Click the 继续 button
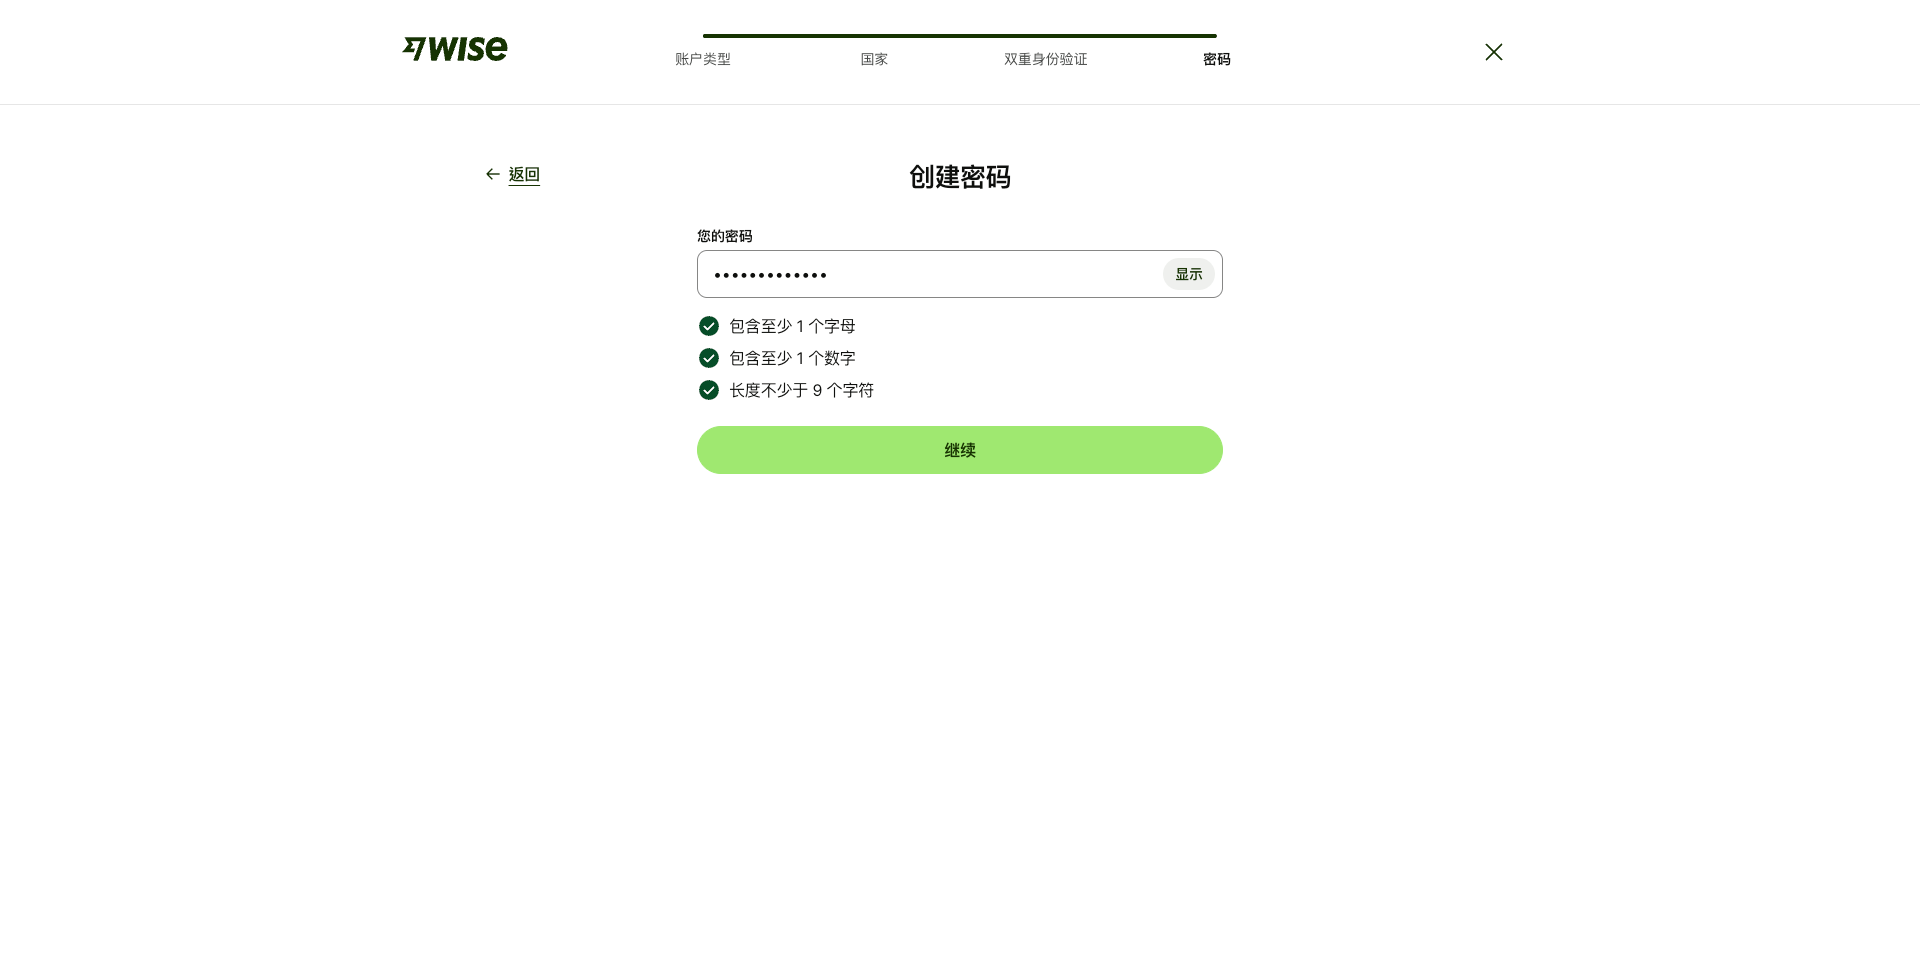 (959, 450)
